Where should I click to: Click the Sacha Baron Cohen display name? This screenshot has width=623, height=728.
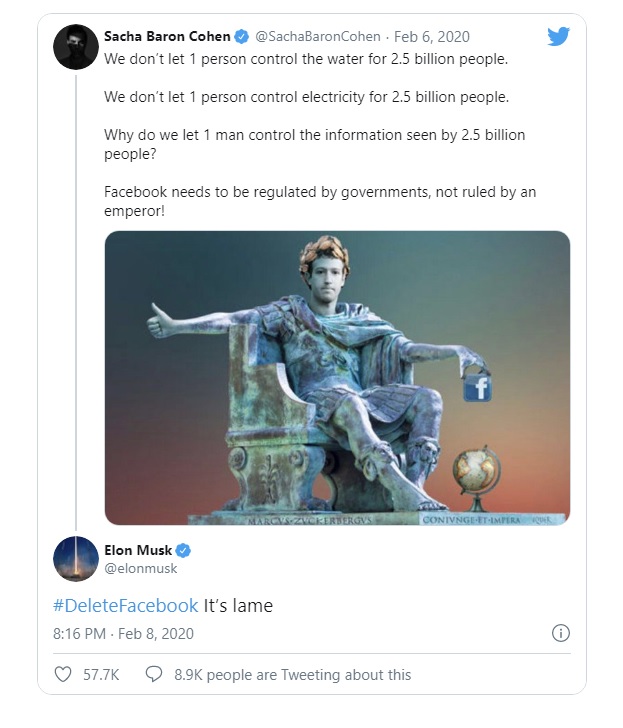click(x=167, y=37)
